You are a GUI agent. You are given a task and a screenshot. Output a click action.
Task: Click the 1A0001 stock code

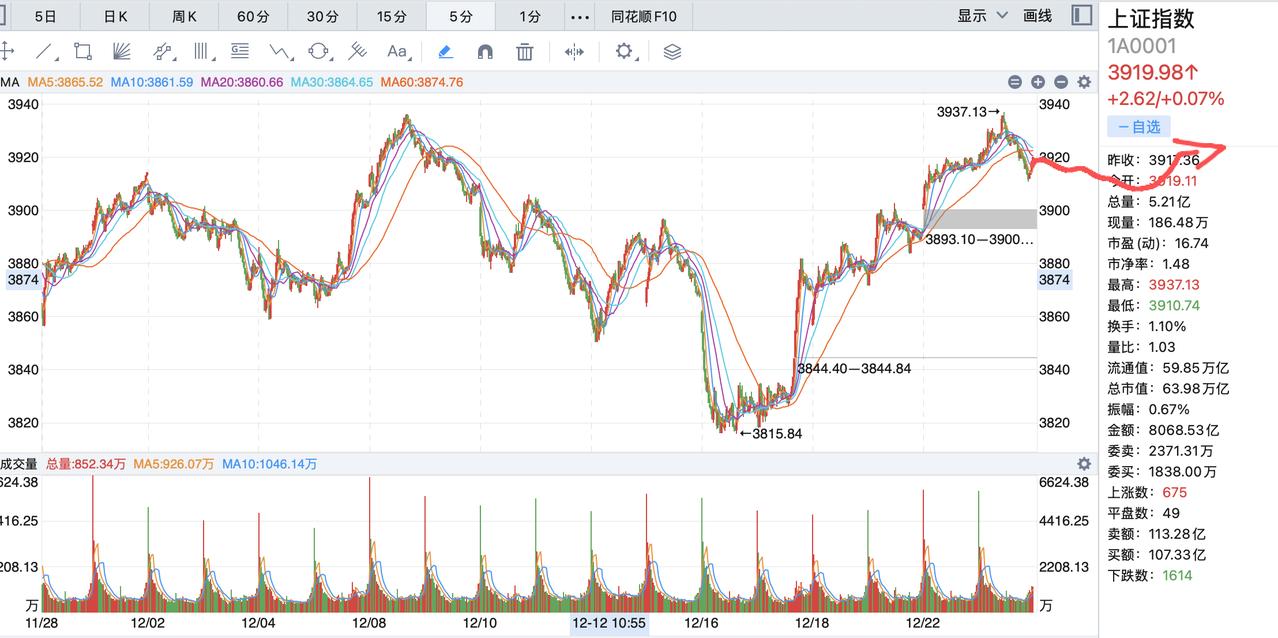coord(1142,46)
